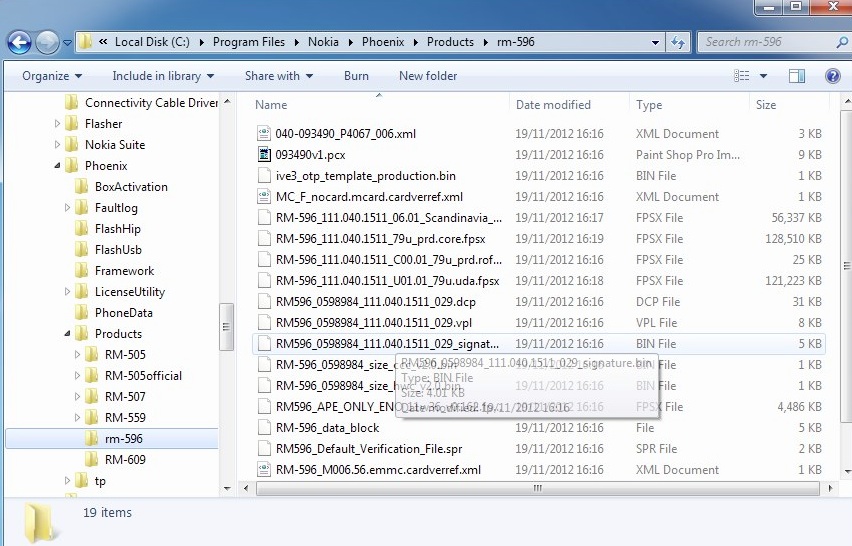Screen dimensions: 852x546
Task: Select the FlashHip folder in tree
Action: (x=107, y=229)
